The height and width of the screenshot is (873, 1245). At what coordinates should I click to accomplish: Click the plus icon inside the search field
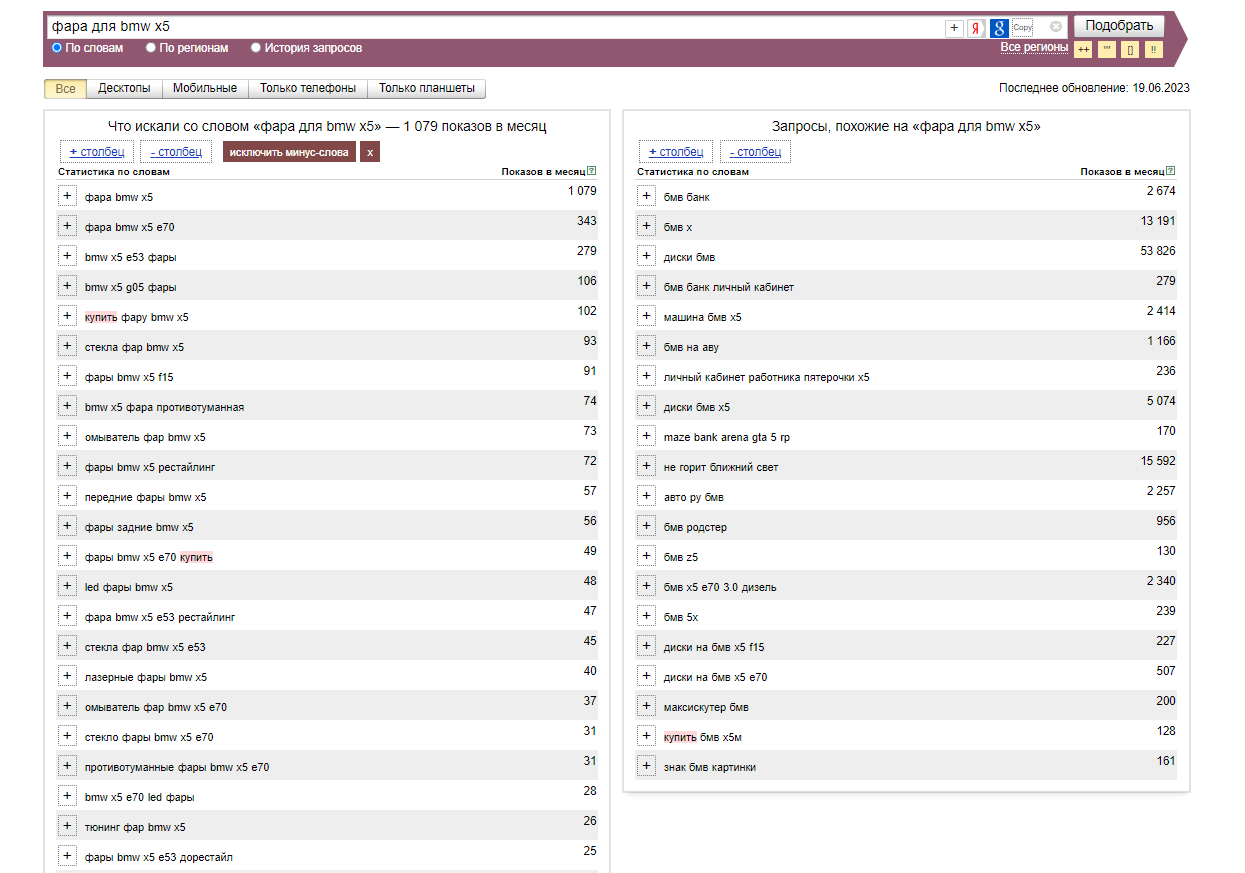[954, 28]
